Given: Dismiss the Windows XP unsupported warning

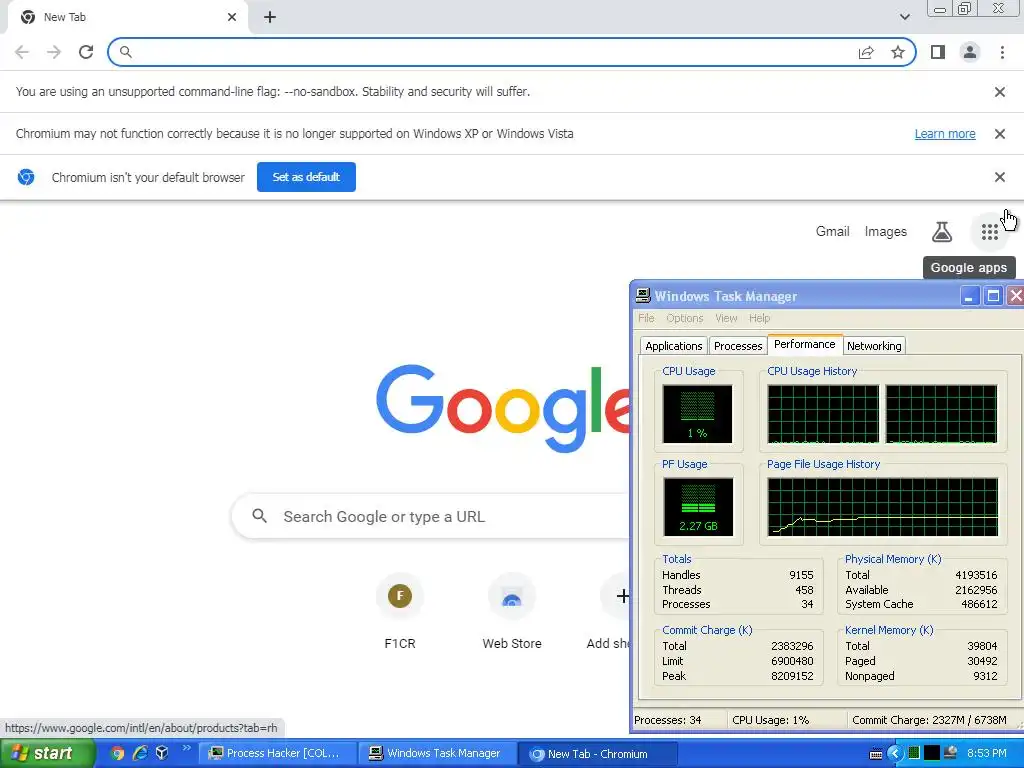Looking at the screenshot, I should tap(999, 134).
